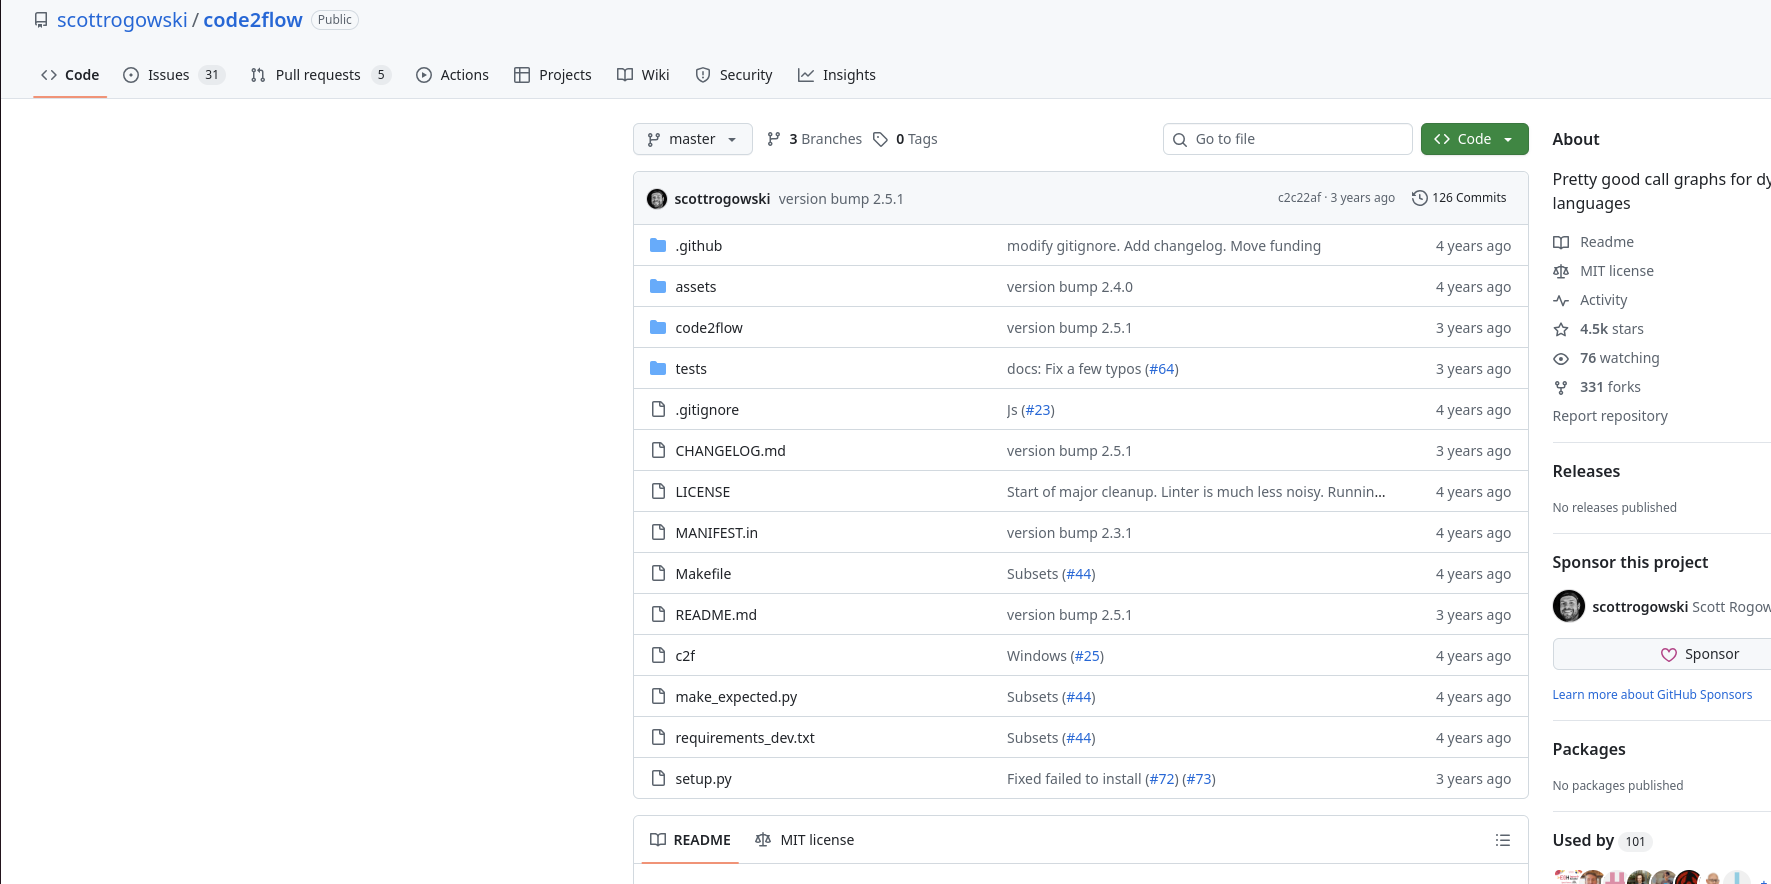Open Learn more about GitHub Sponsors link
This screenshot has width=1771, height=884.
pyautogui.click(x=1652, y=695)
